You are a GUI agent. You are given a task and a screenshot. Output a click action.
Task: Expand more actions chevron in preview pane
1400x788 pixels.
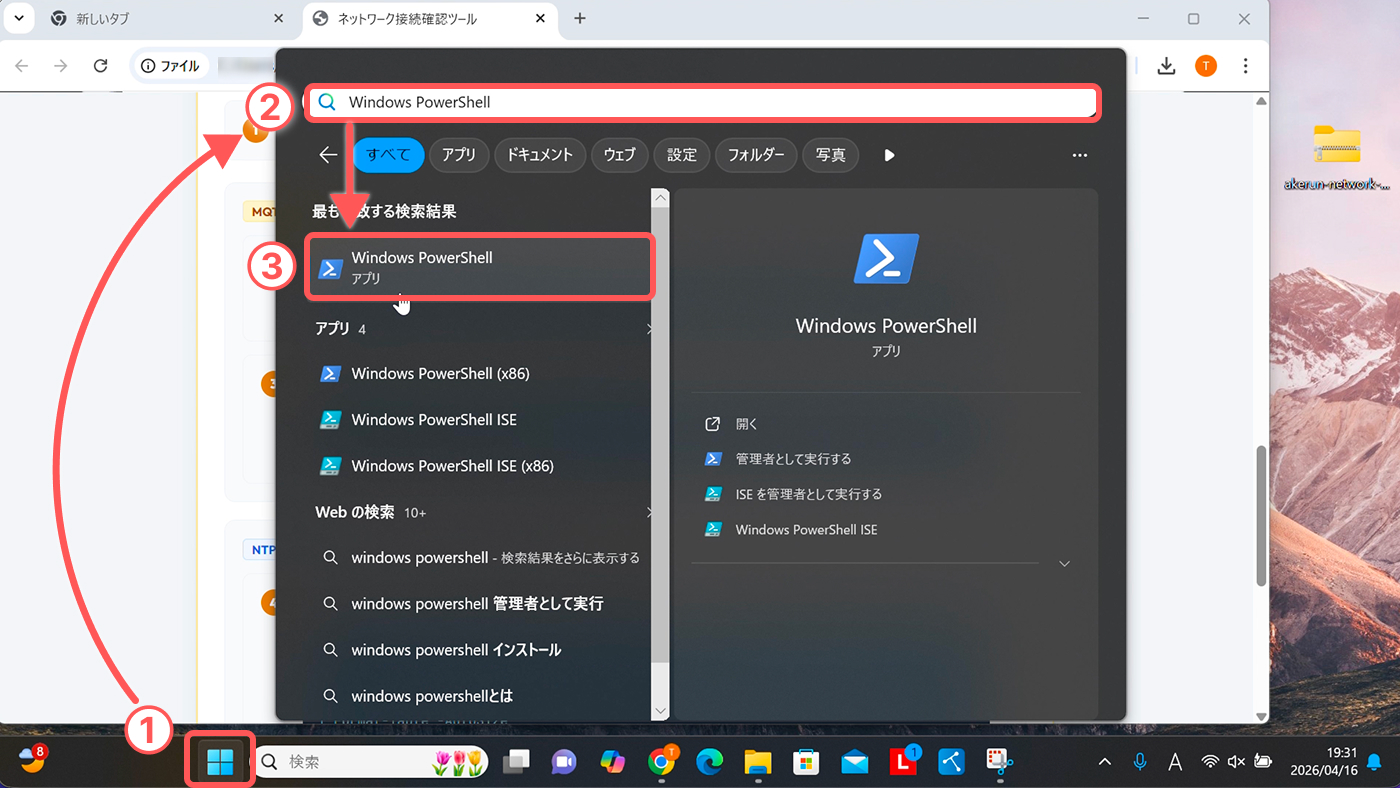pos(1064,564)
